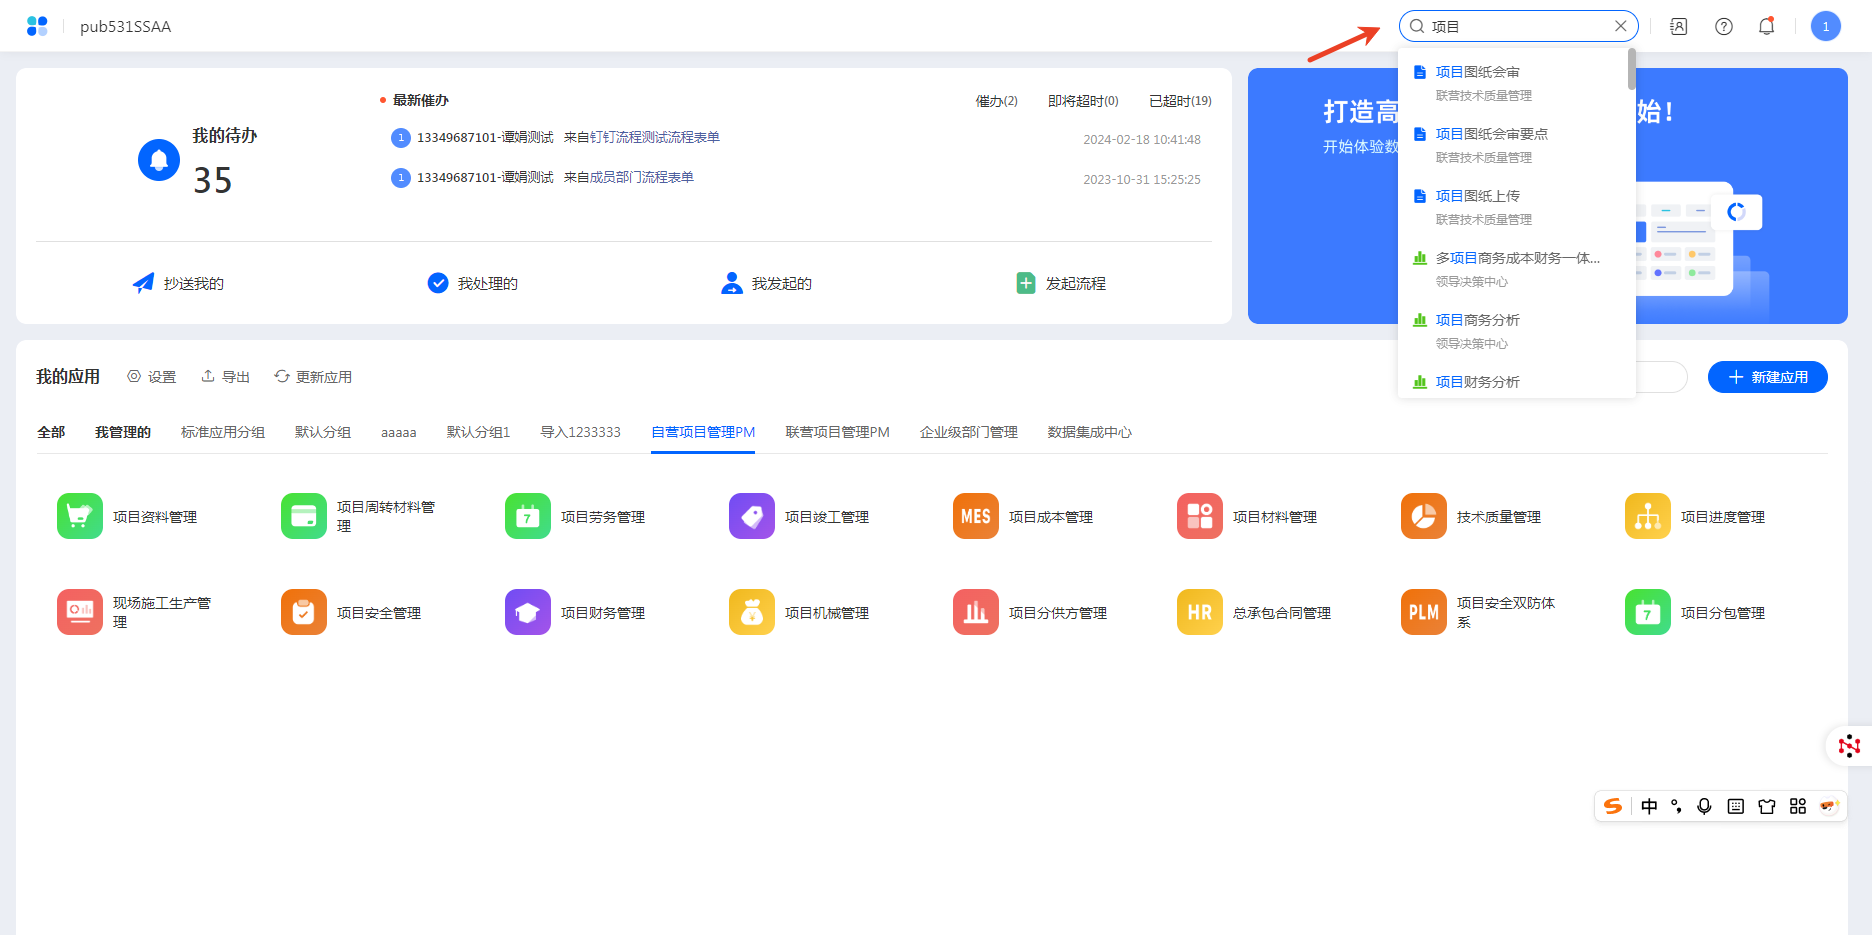Open the 项目进度管理 app icon
1872x935 pixels.
[x=1647, y=516]
